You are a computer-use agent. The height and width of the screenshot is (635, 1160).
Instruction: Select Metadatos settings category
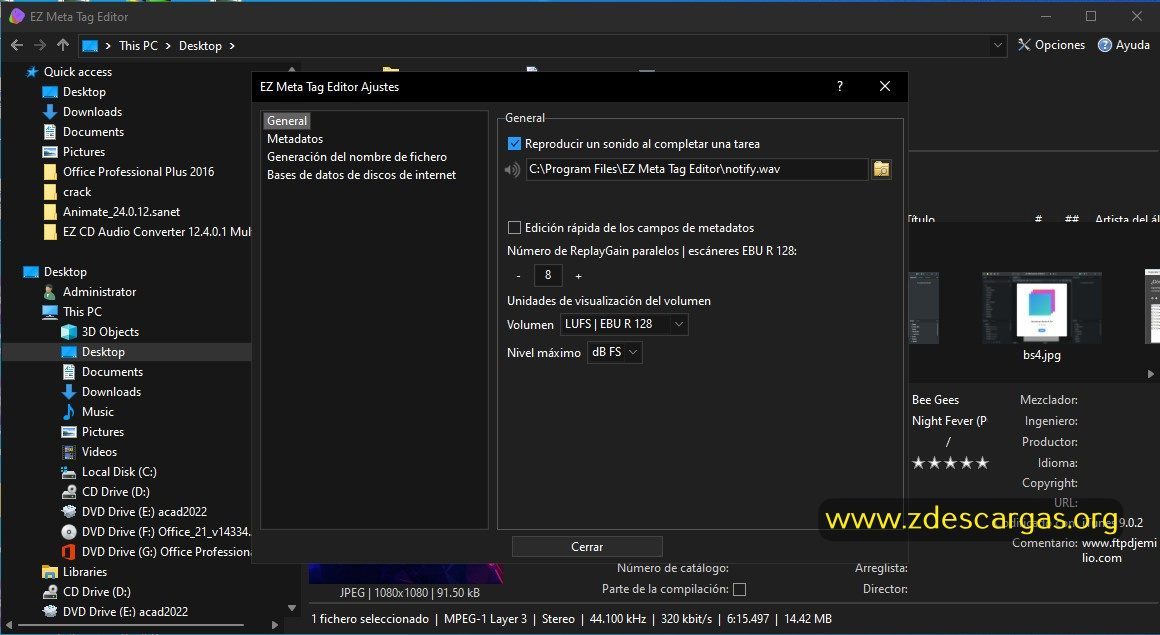295,139
